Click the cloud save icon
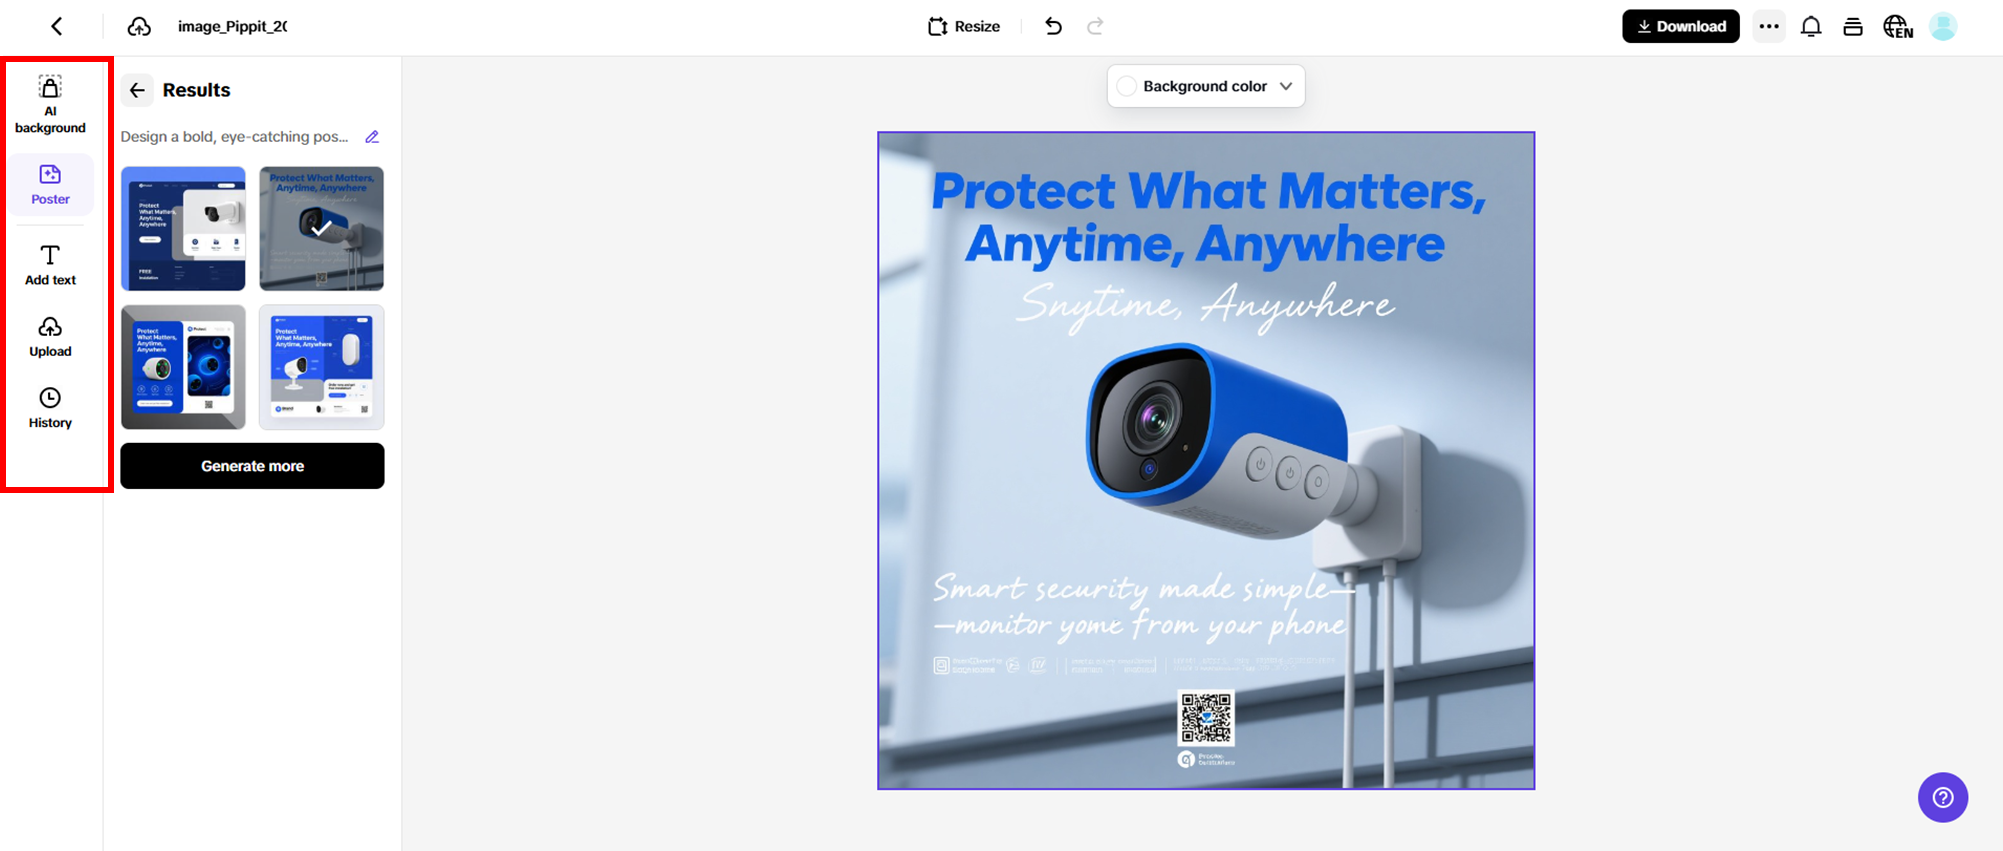 coord(139,26)
